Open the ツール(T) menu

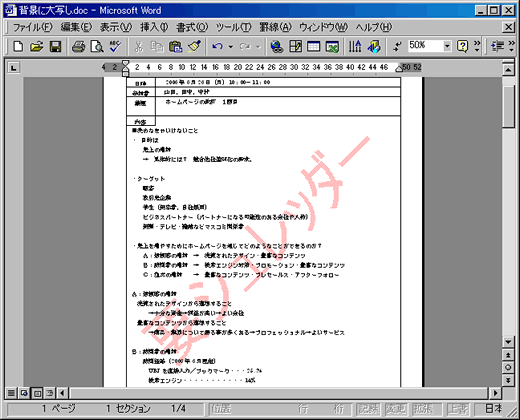tap(233, 27)
